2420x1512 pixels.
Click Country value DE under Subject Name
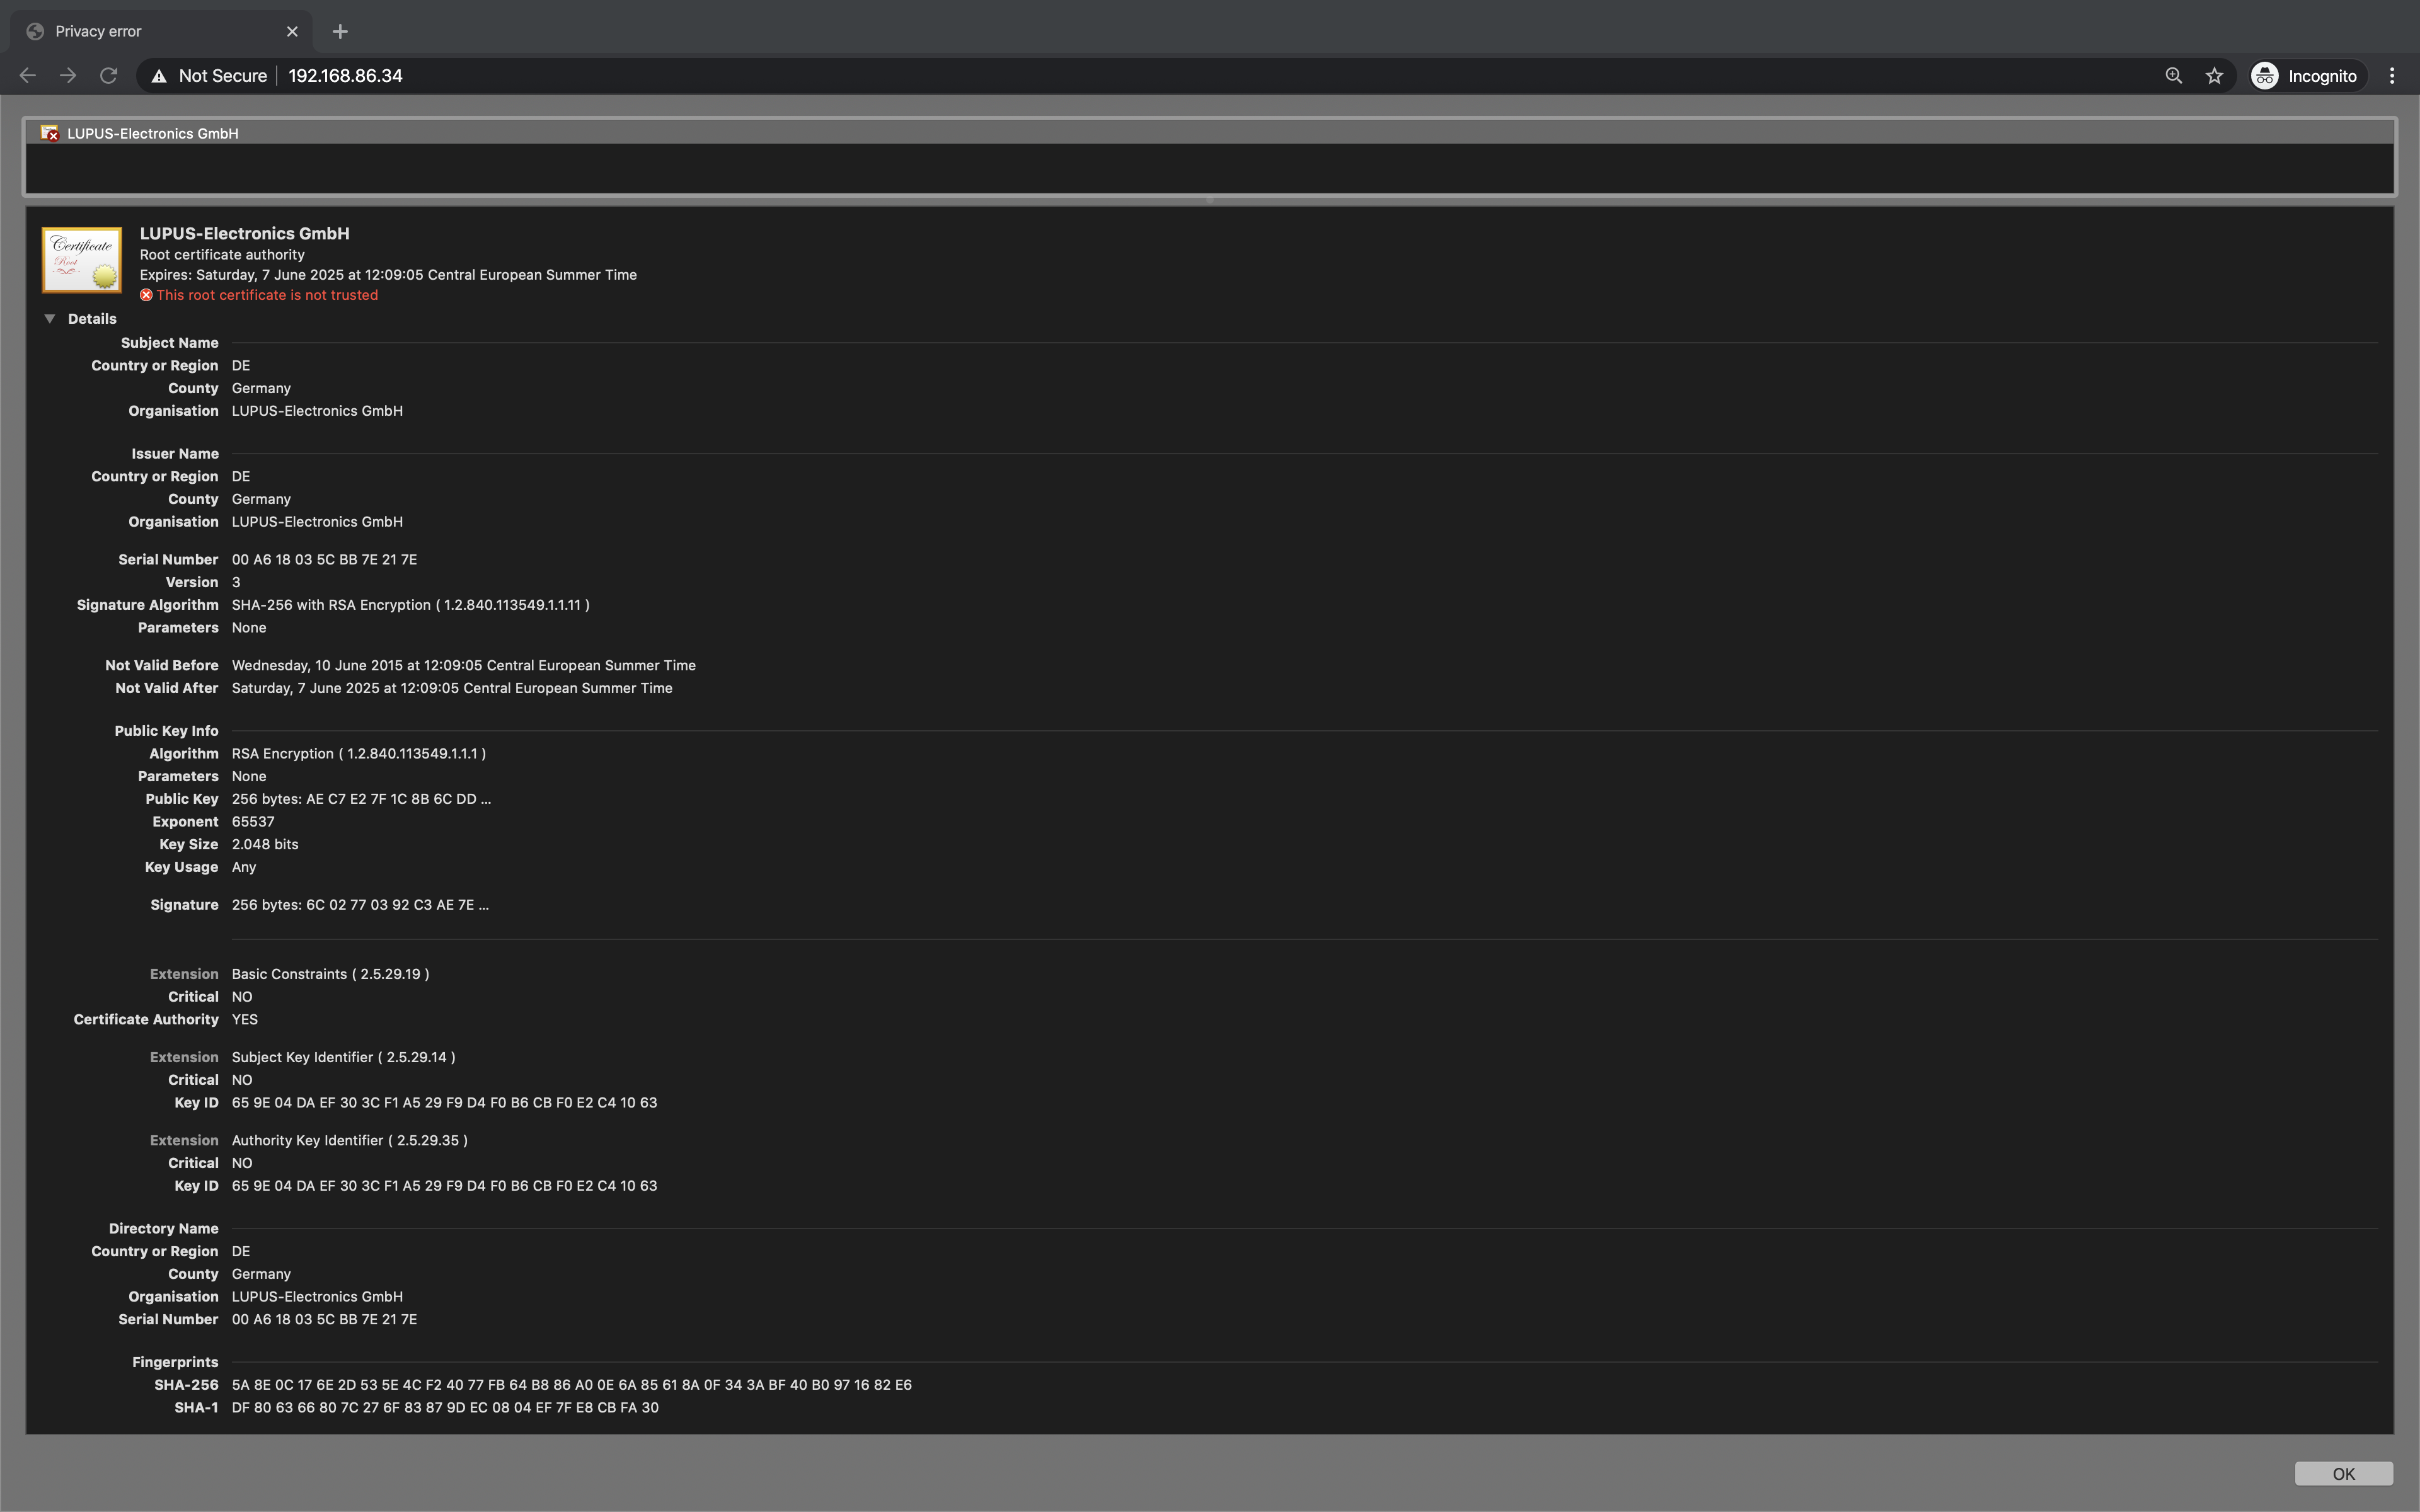click(x=241, y=366)
